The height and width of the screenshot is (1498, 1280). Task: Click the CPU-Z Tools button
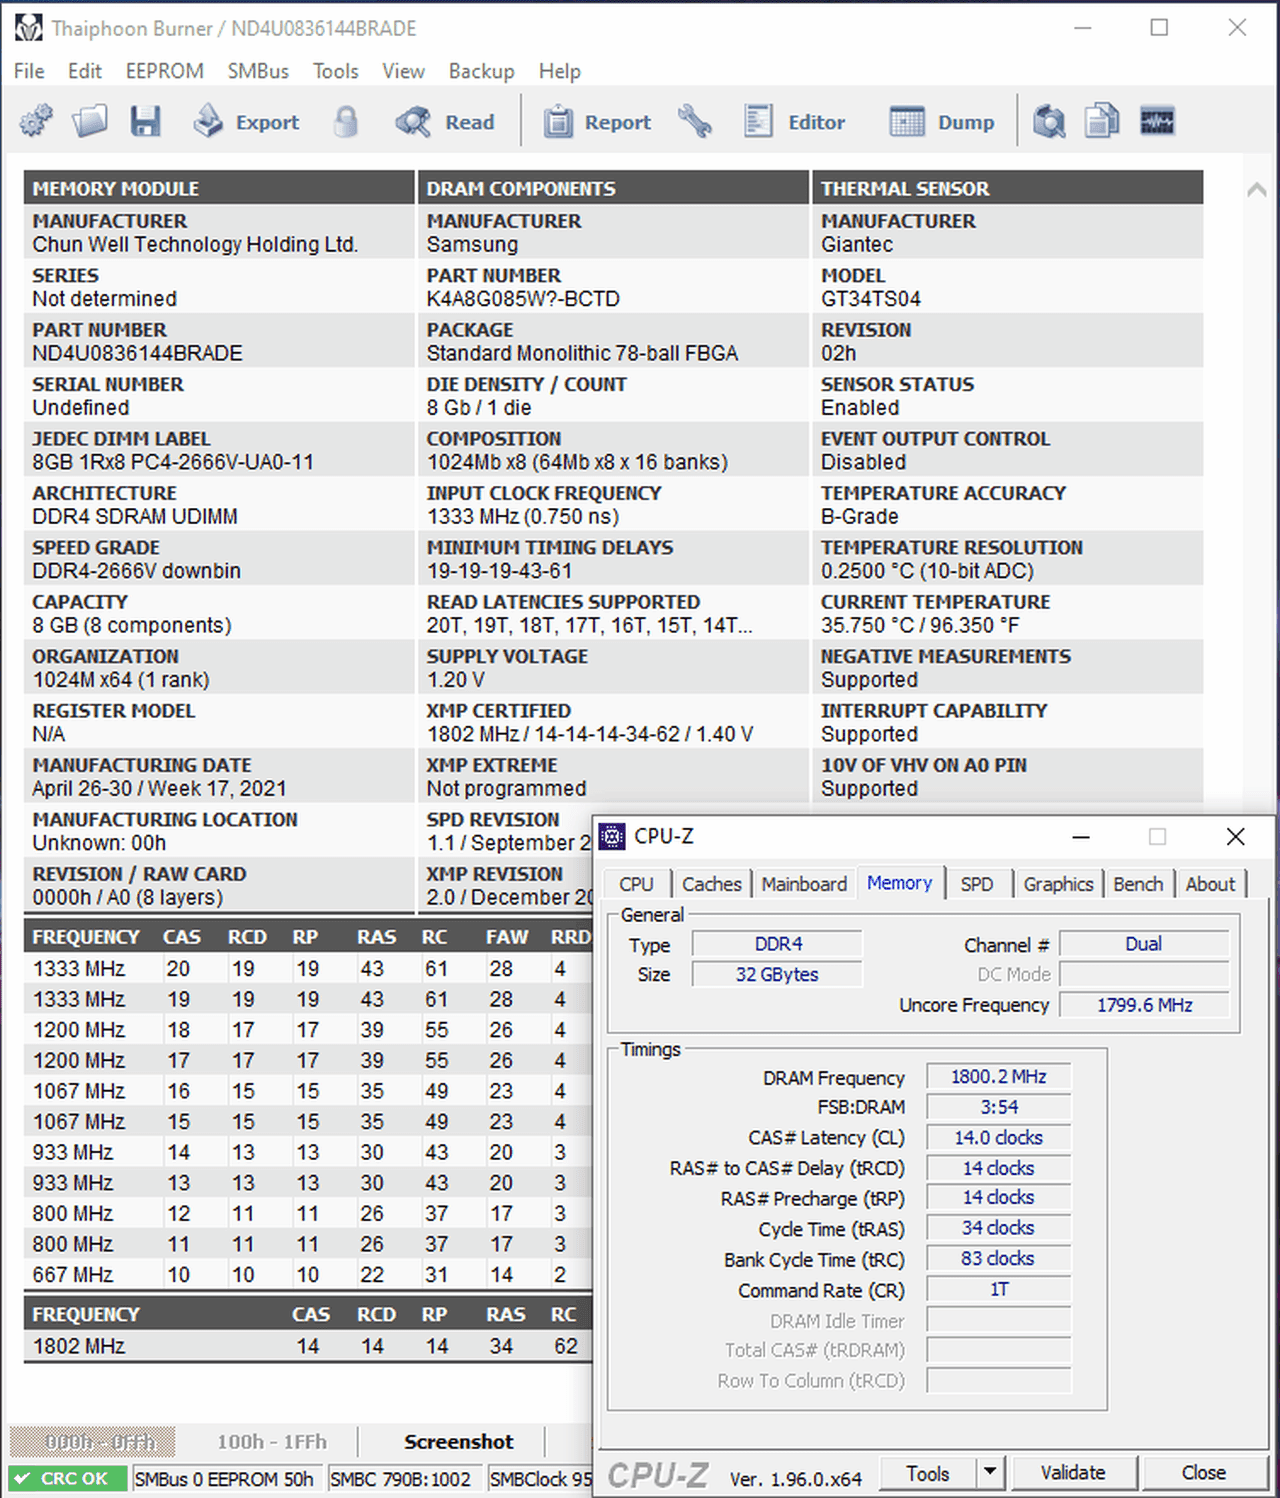click(928, 1473)
